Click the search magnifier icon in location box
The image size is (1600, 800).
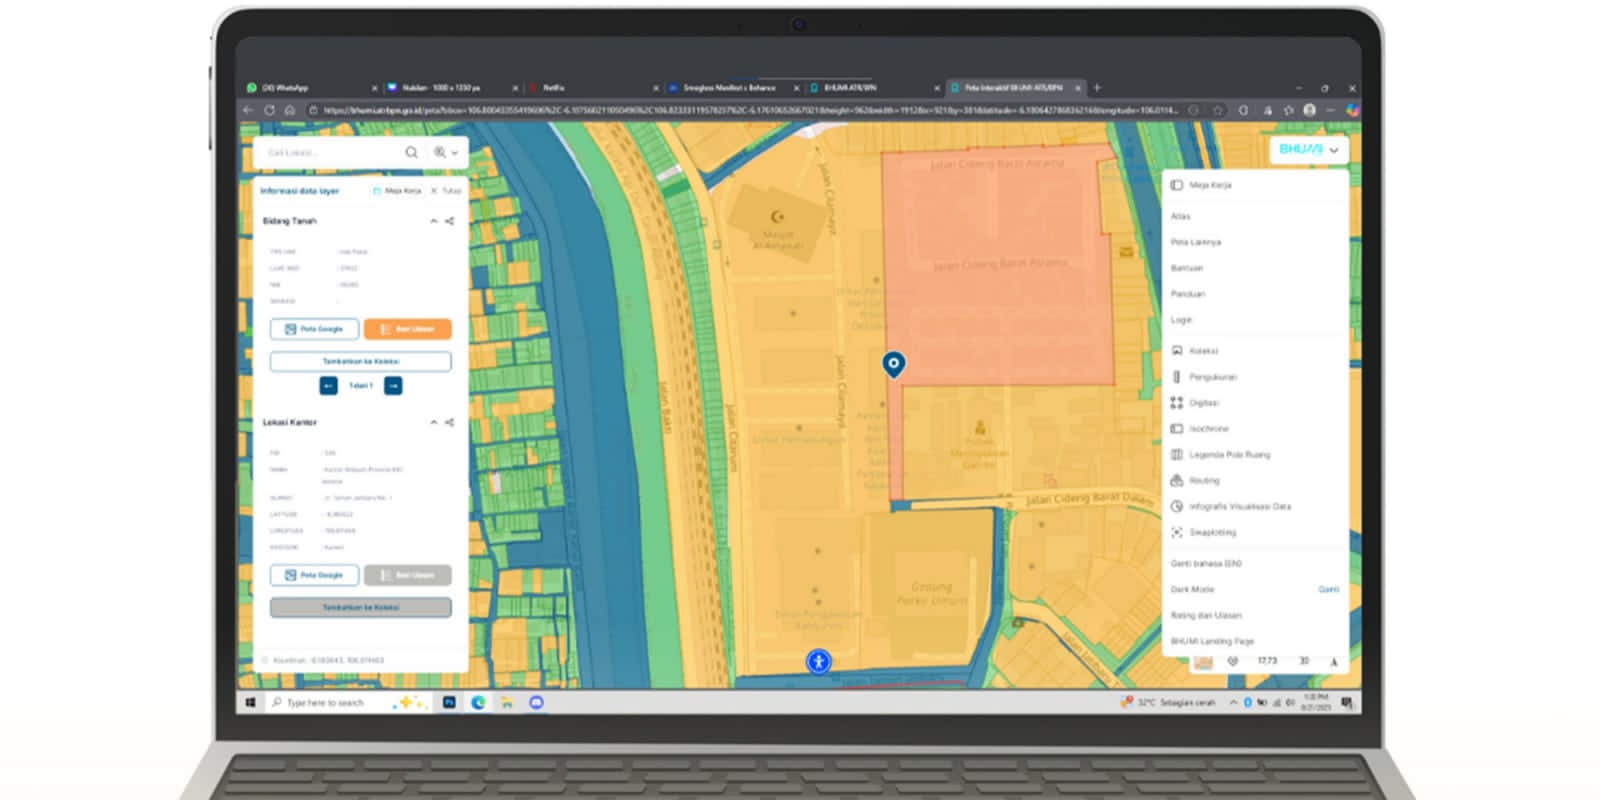pyautogui.click(x=411, y=153)
